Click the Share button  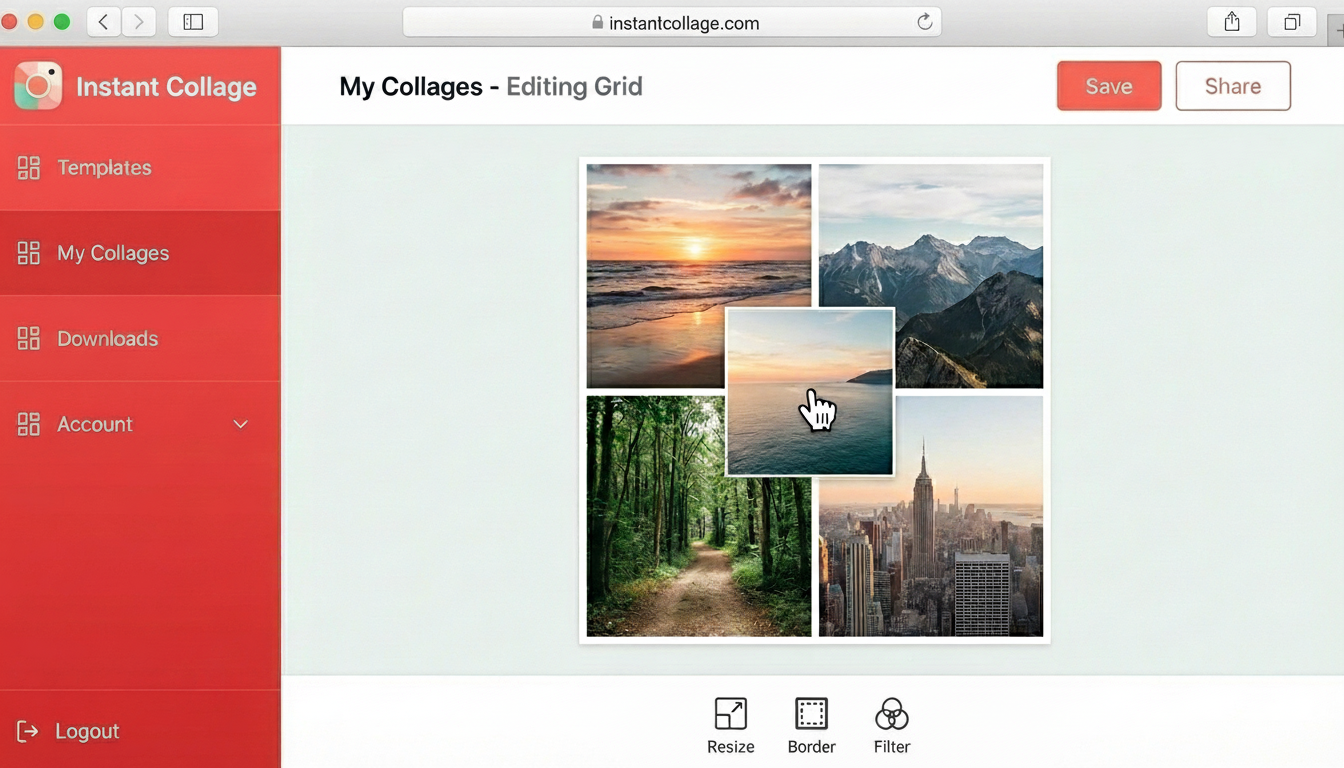coord(1232,85)
